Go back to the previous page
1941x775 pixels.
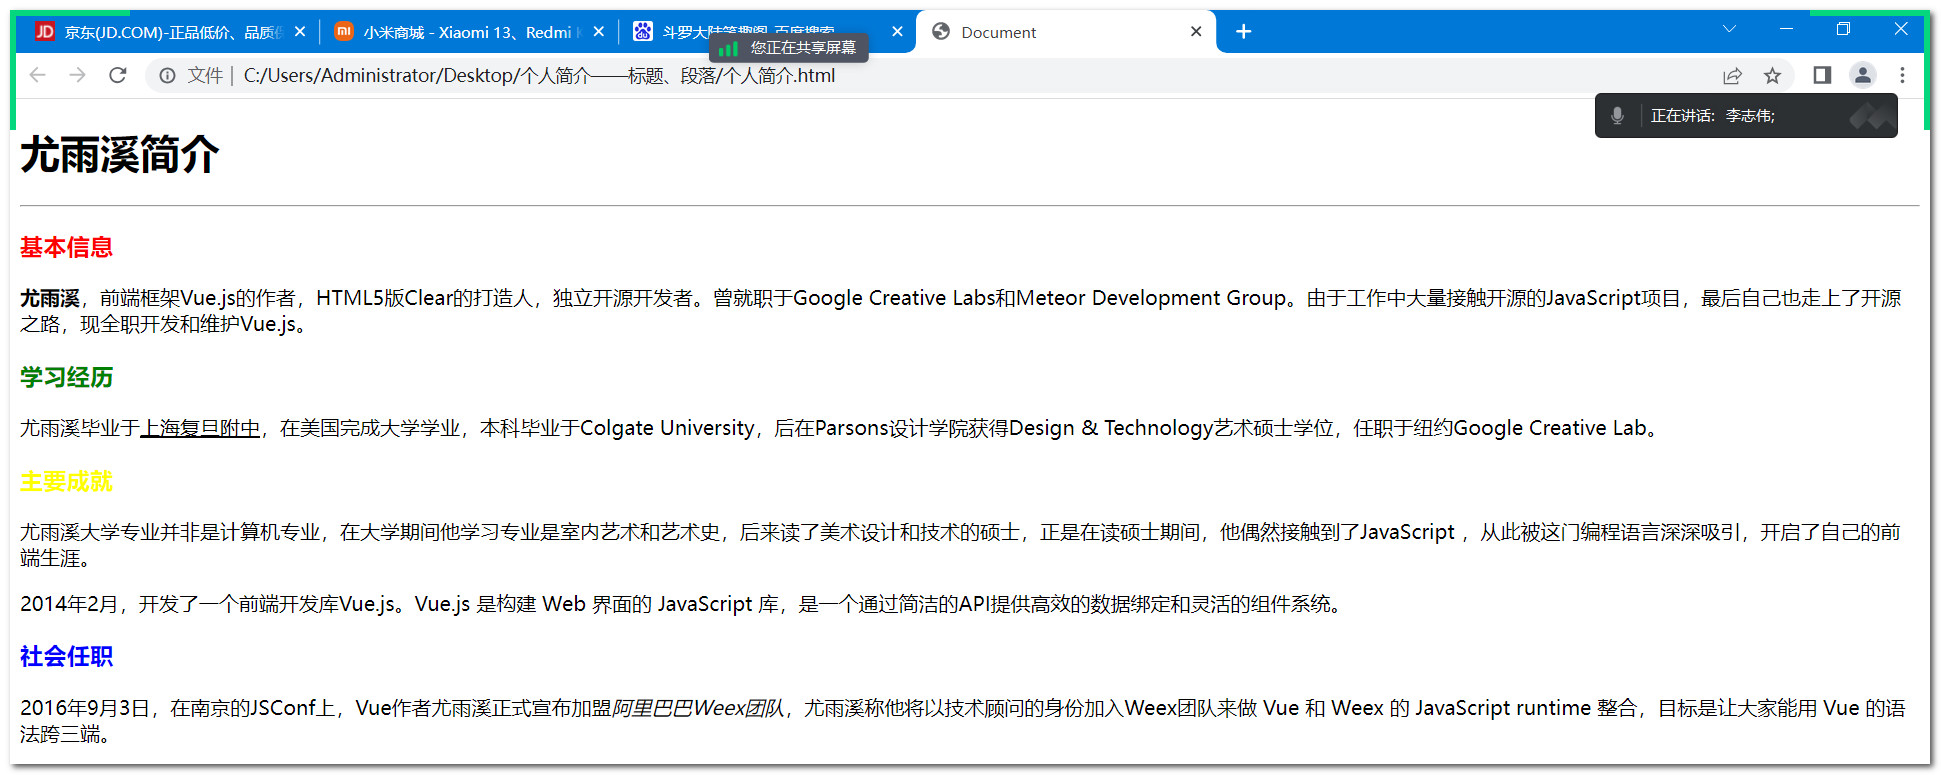click(x=38, y=75)
